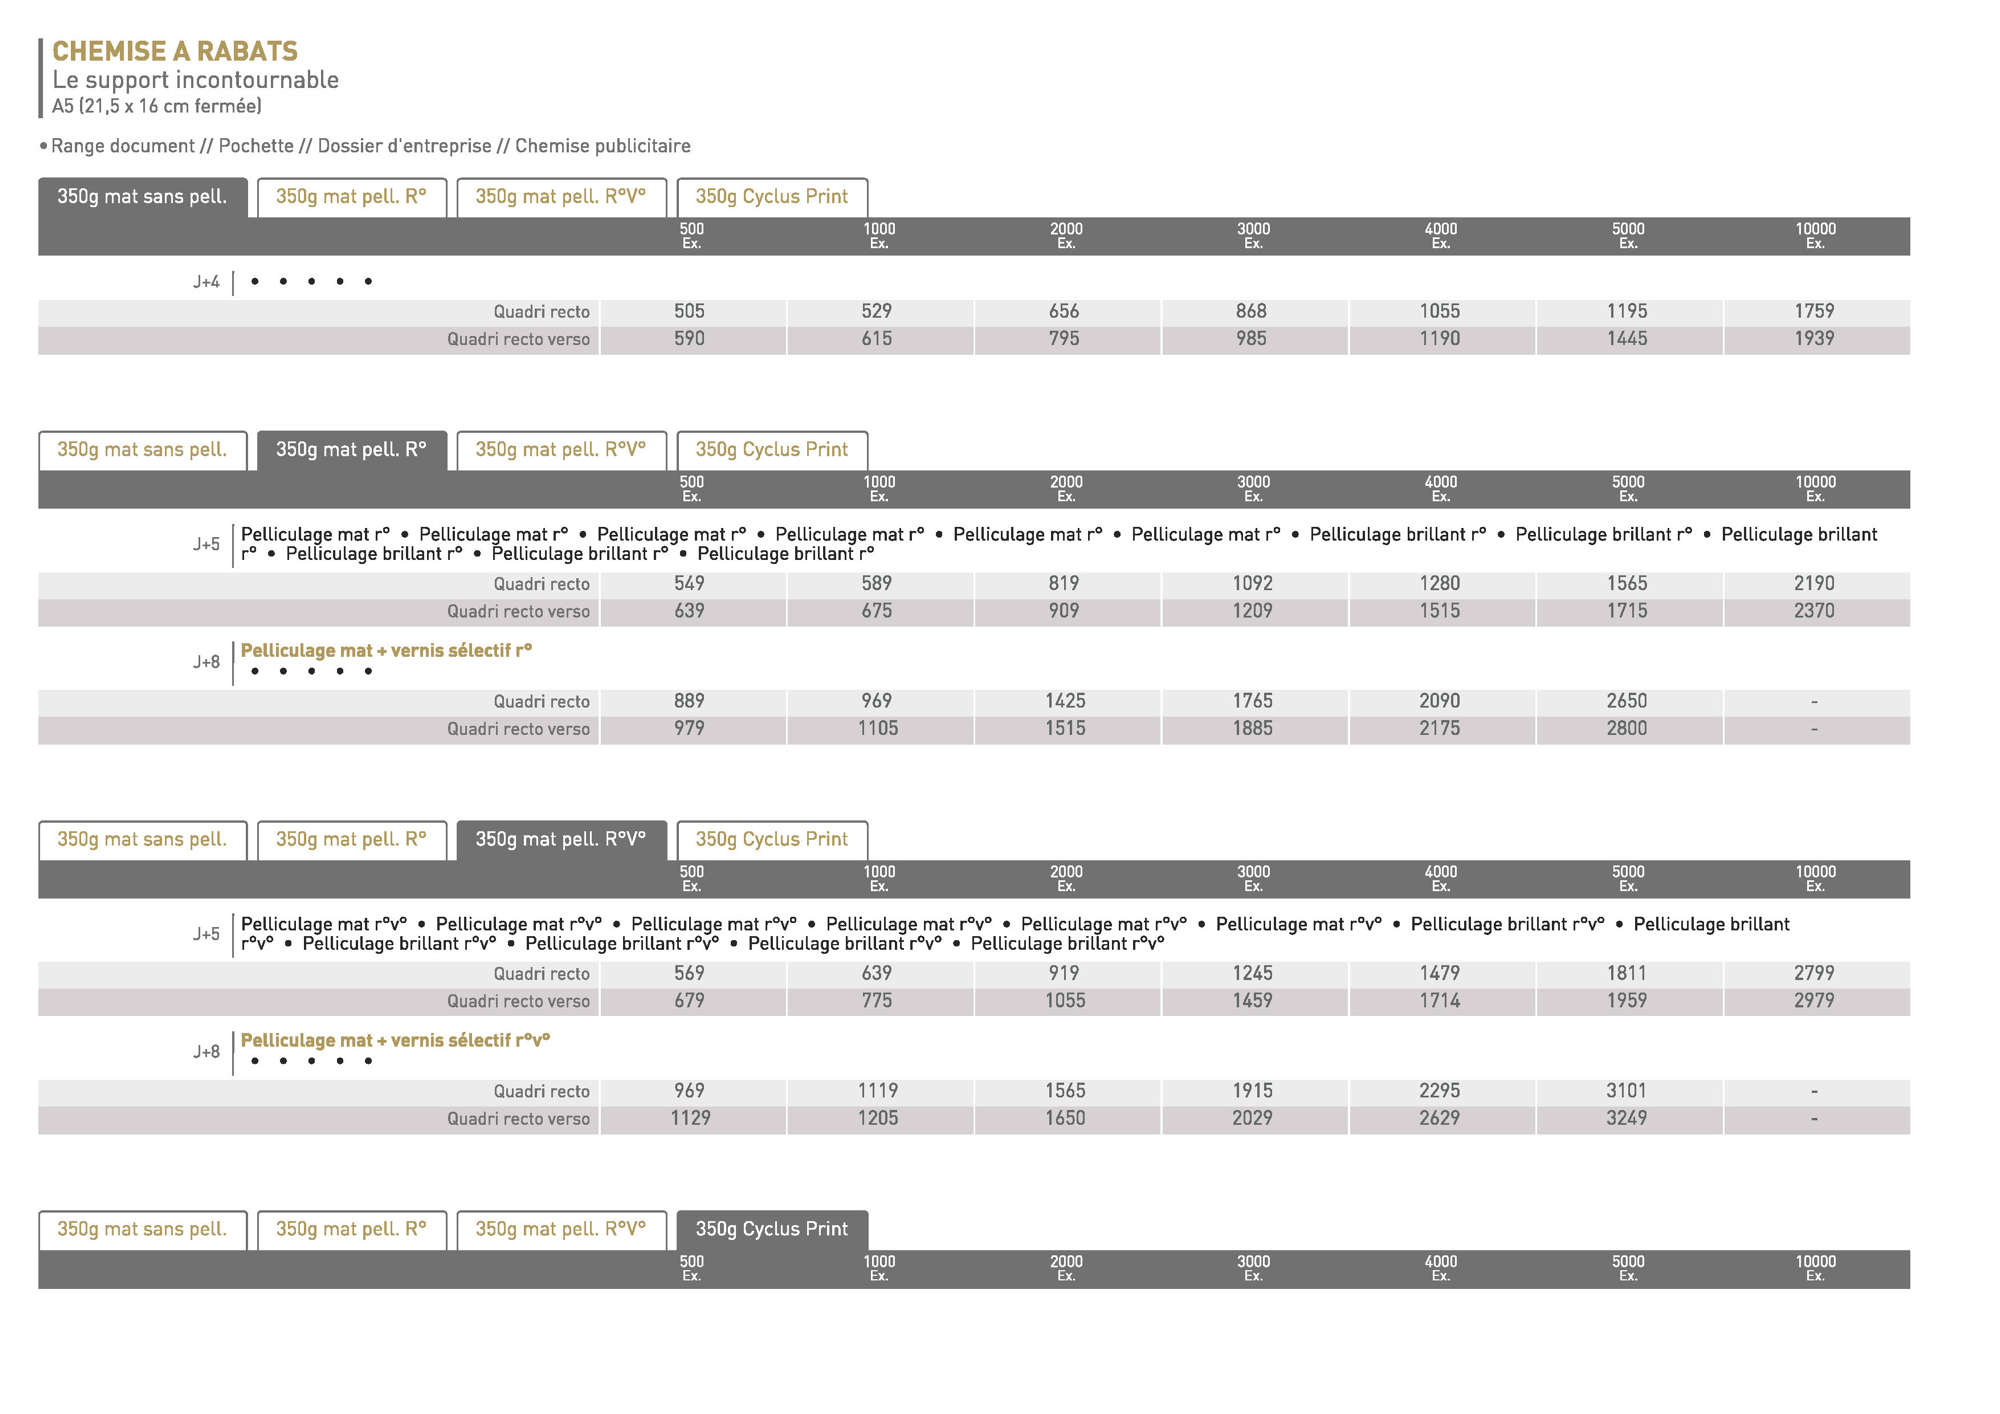Click the 10000 Ex. column header in bottom table

(1815, 1268)
